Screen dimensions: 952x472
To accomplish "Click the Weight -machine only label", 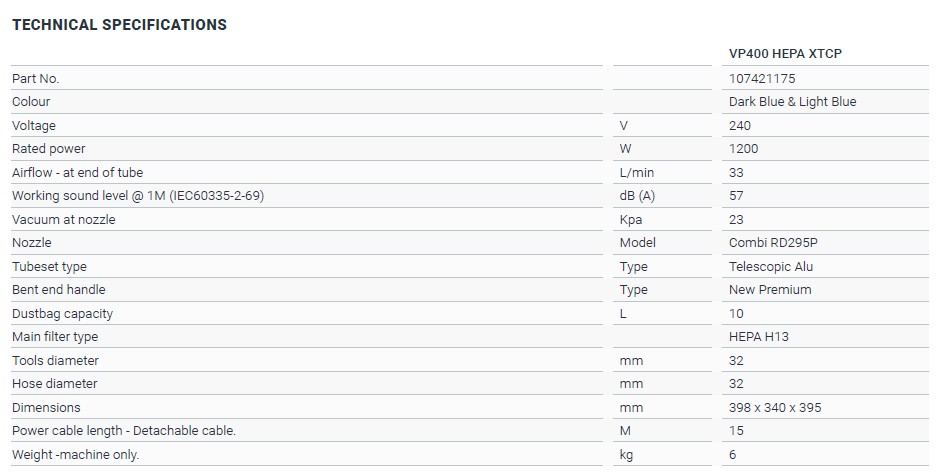I will click(x=76, y=455).
